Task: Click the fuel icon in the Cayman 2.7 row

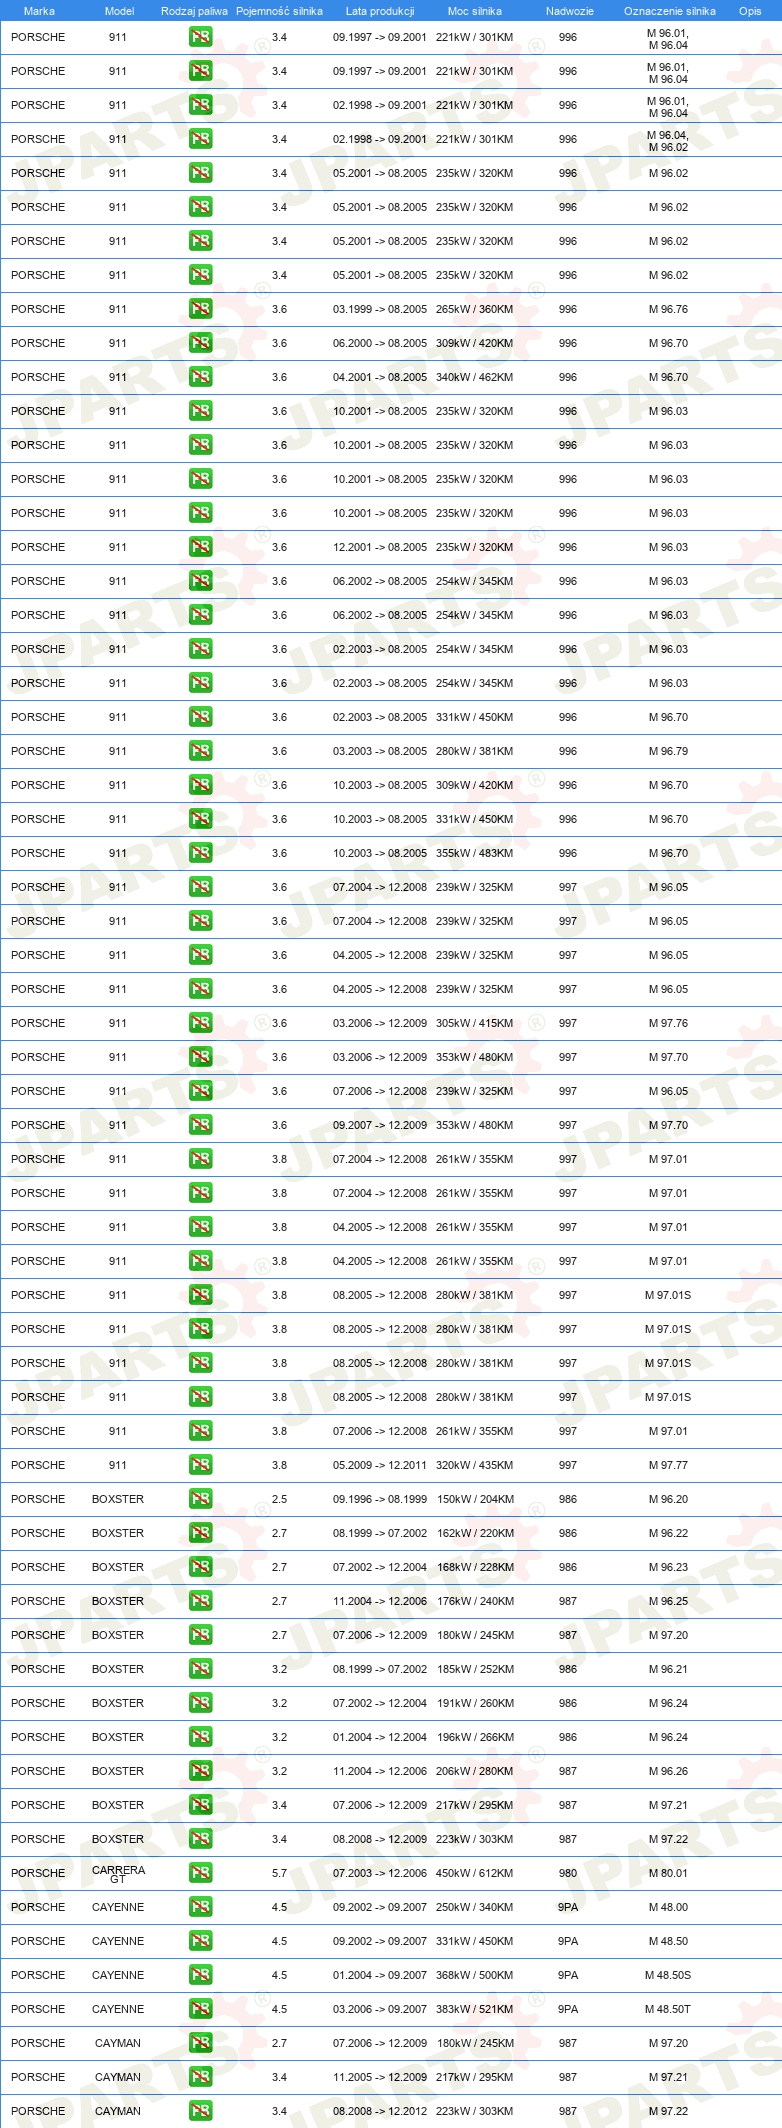Action: (201, 2042)
